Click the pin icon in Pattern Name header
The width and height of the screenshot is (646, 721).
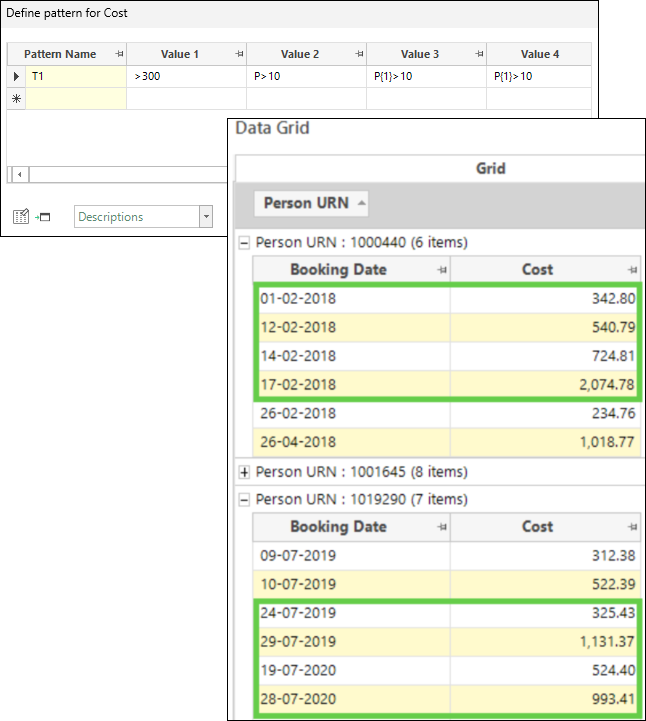point(119,54)
